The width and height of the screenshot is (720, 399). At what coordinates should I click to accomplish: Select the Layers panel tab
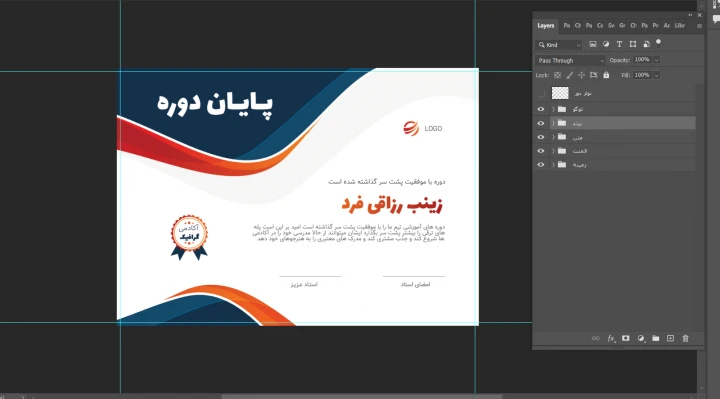[546, 26]
